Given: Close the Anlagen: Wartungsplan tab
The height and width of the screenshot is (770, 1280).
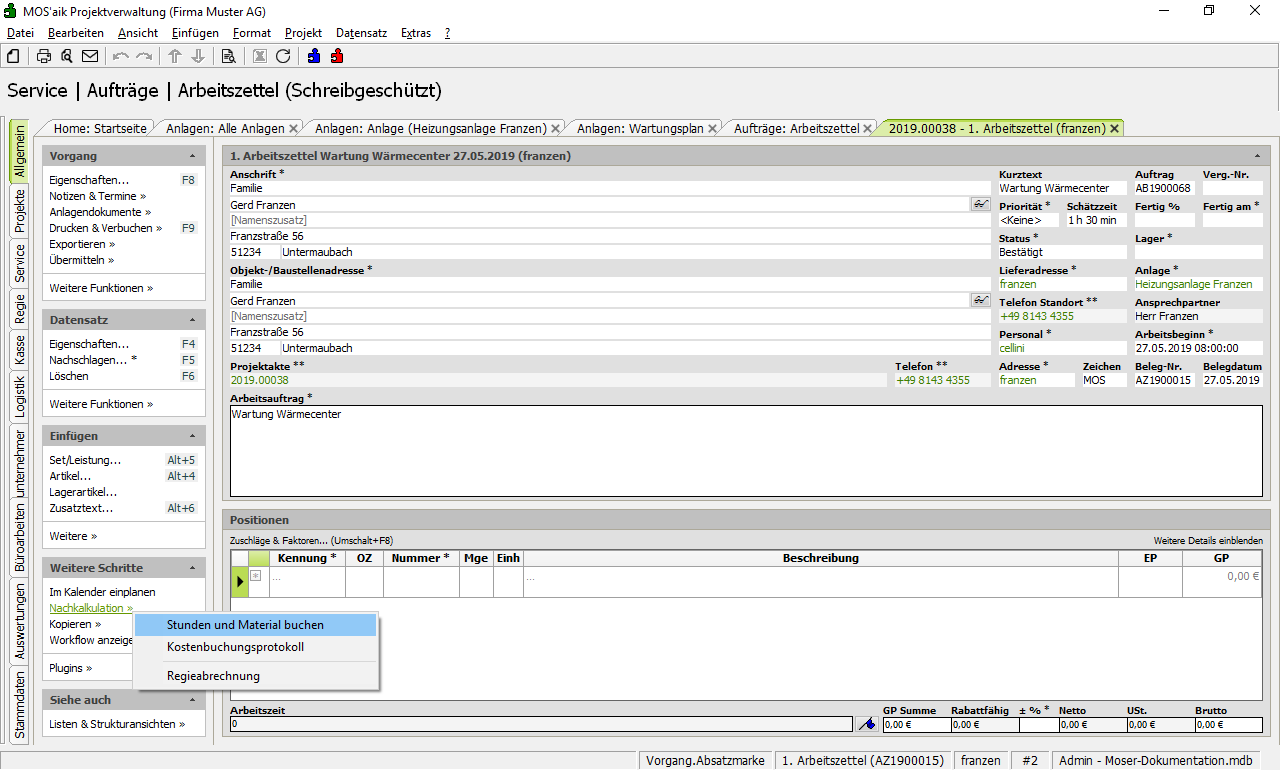Looking at the screenshot, I should coord(713,129).
